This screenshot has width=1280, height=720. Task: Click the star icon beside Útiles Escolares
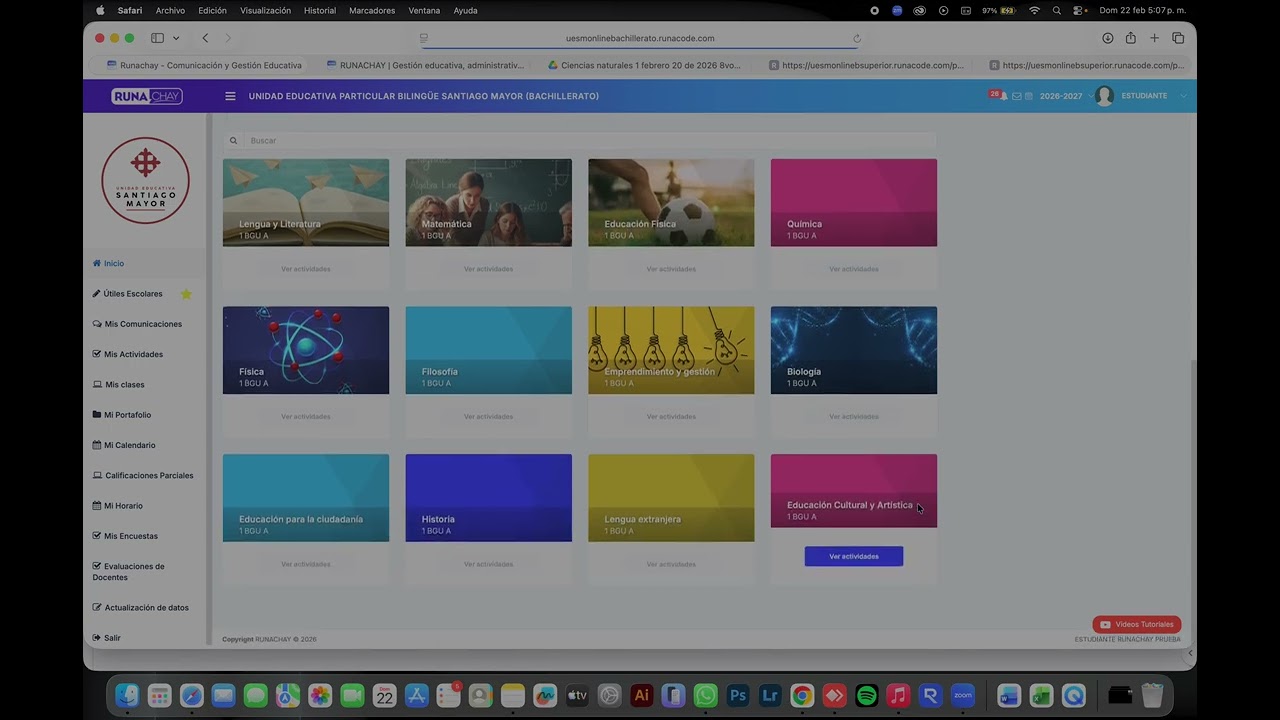(186, 294)
